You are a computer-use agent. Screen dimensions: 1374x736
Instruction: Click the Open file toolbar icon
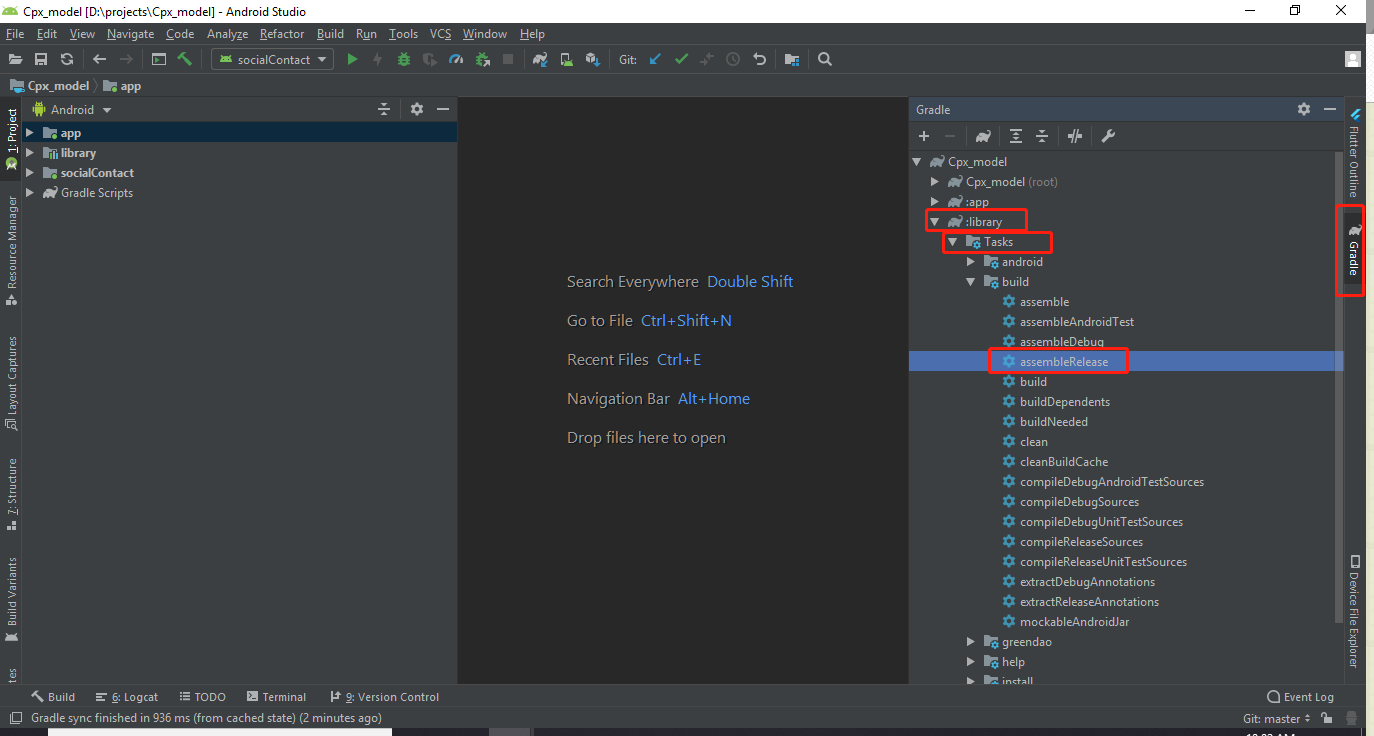(15, 59)
